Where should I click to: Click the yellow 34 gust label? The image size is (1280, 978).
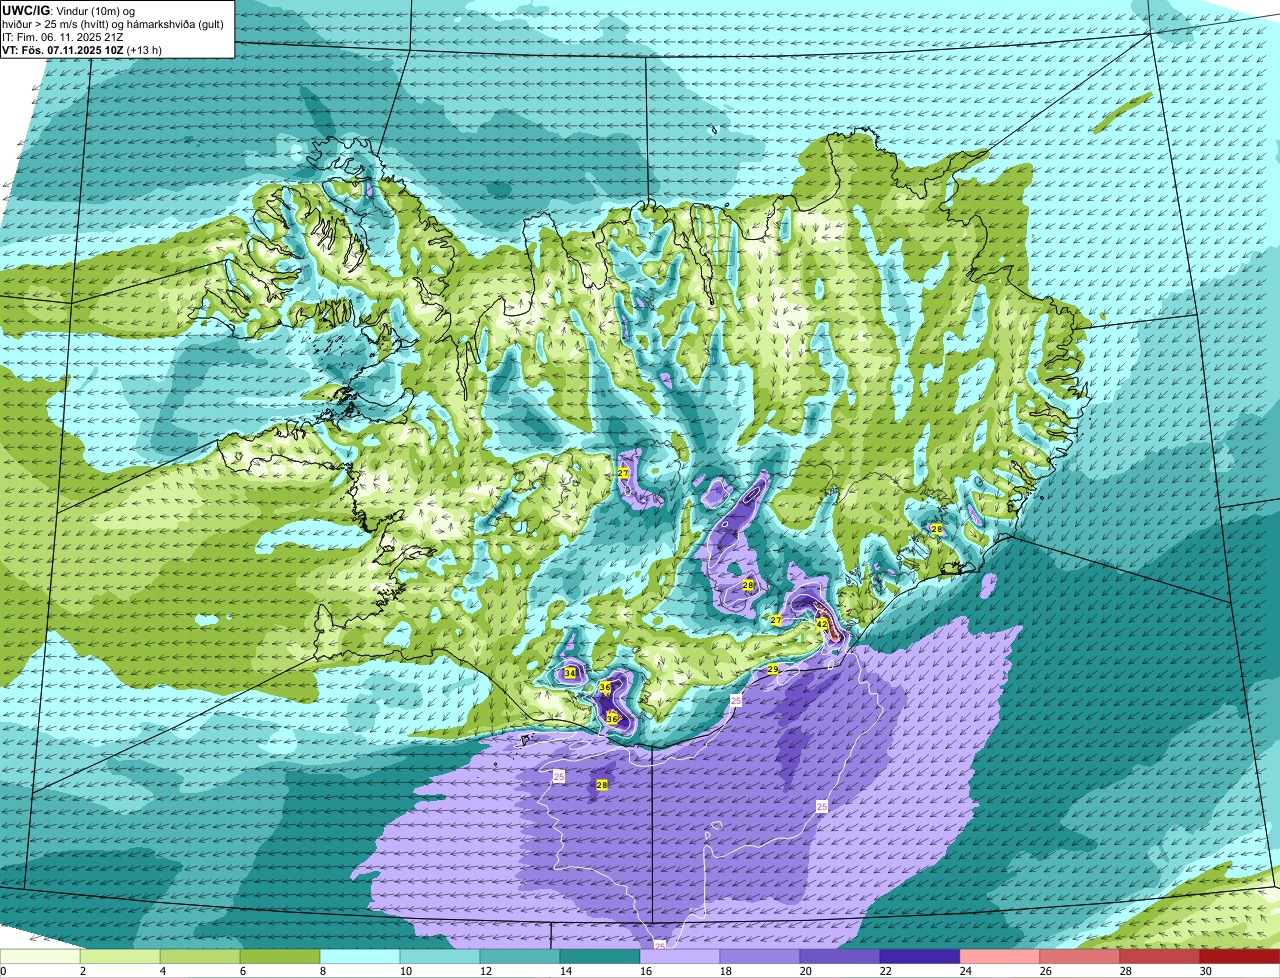click(570, 673)
